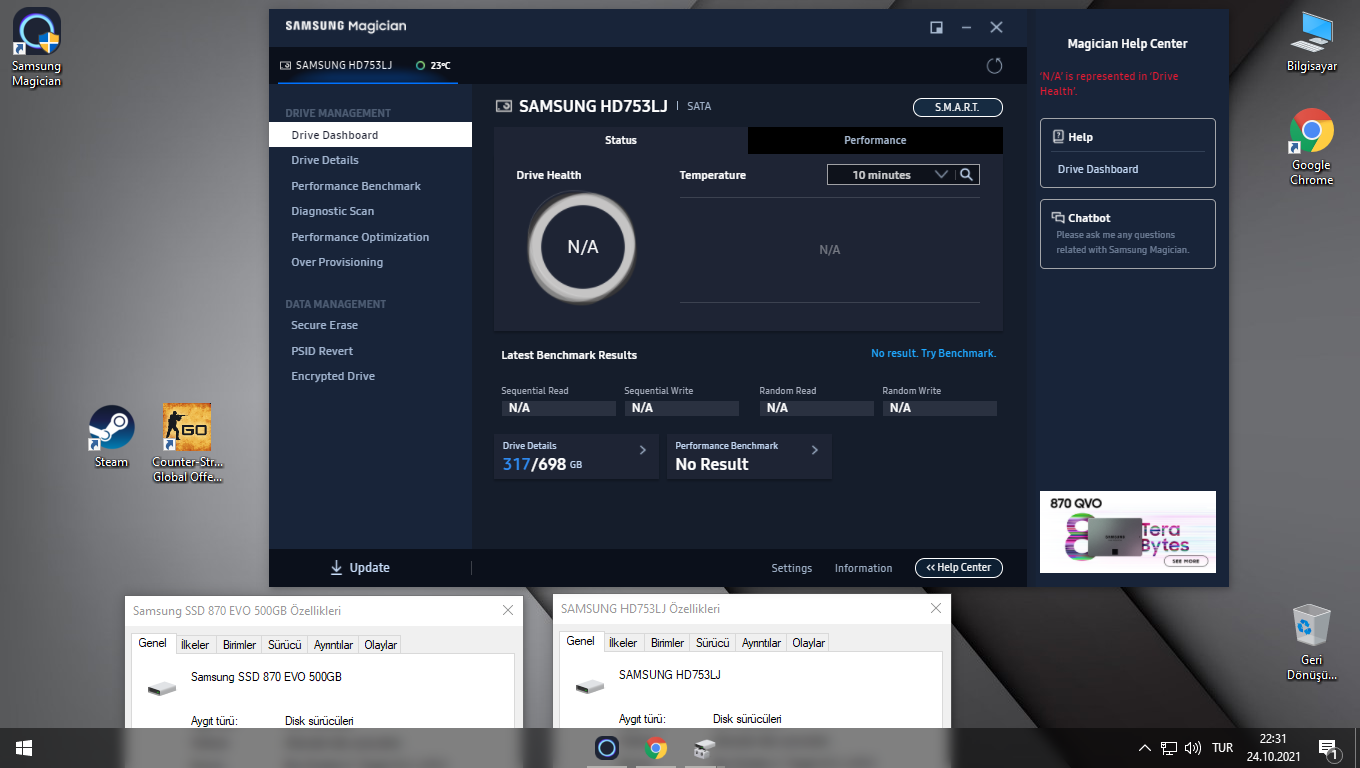
Task: Open Counter-Strike Global Offensive shortcut
Action: (x=187, y=443)
